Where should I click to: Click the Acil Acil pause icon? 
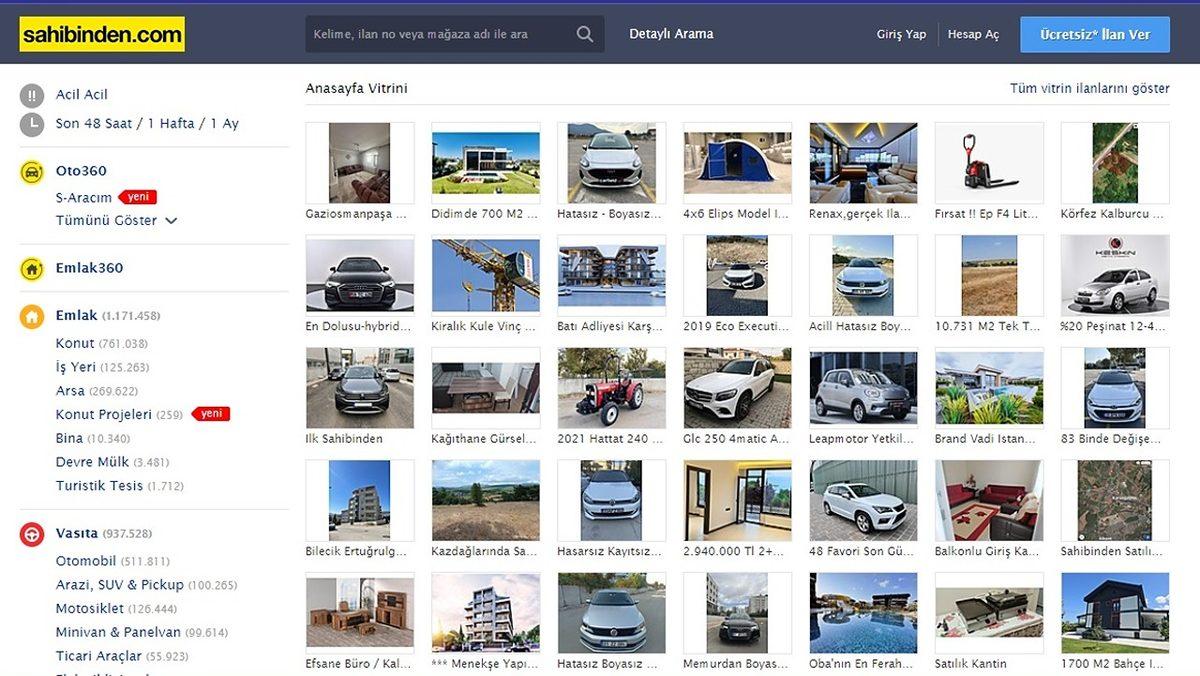pos(31,94)
